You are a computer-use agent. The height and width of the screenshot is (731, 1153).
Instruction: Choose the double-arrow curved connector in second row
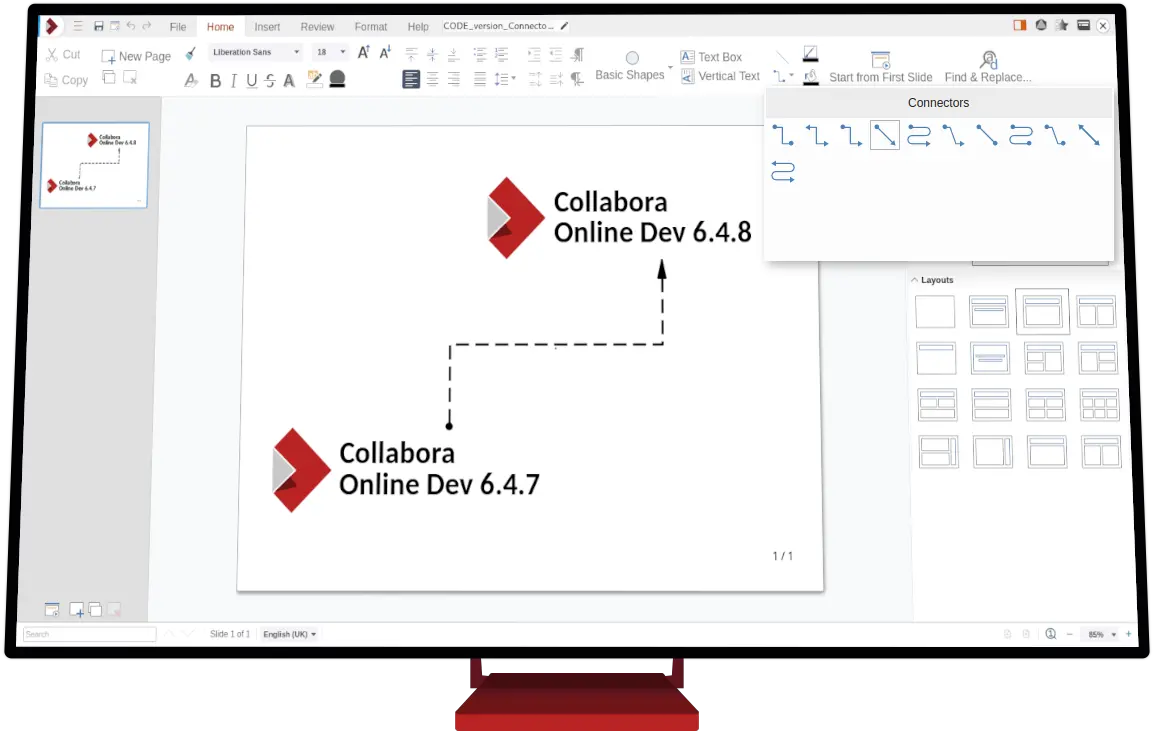[x=783, y=172]
